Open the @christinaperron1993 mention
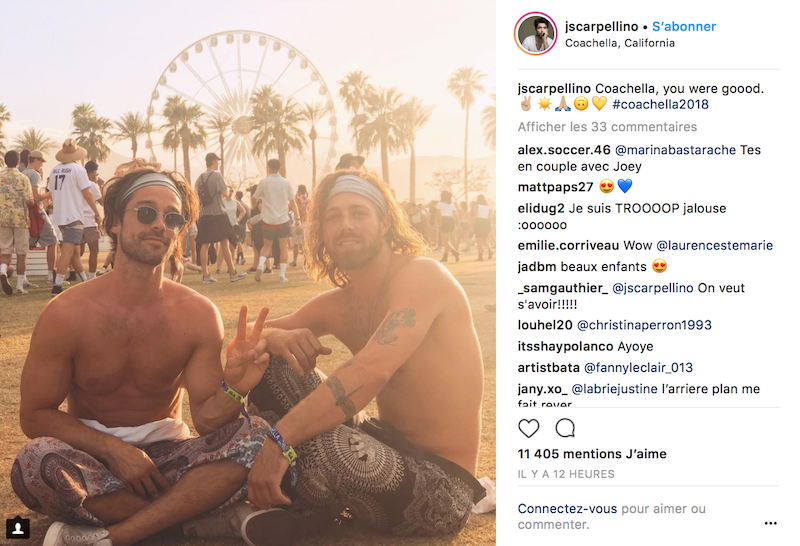The image size is (800, 546). [x=644, y=325]
